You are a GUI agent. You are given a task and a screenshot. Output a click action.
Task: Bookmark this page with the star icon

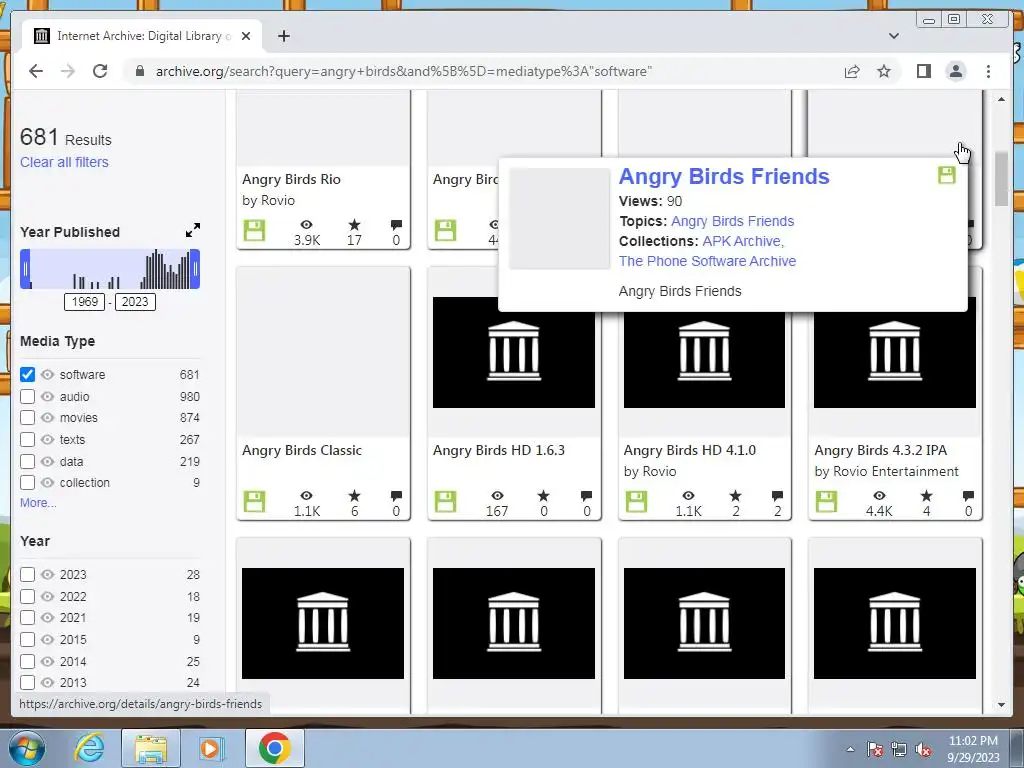[884, 71]
